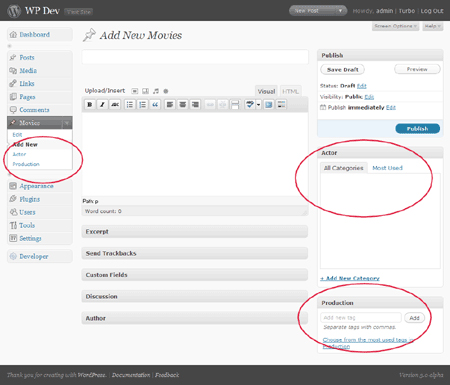450x385 pixels.
Task: Toggle italic formatting in editor toolbar
Action: click(102, 105)
